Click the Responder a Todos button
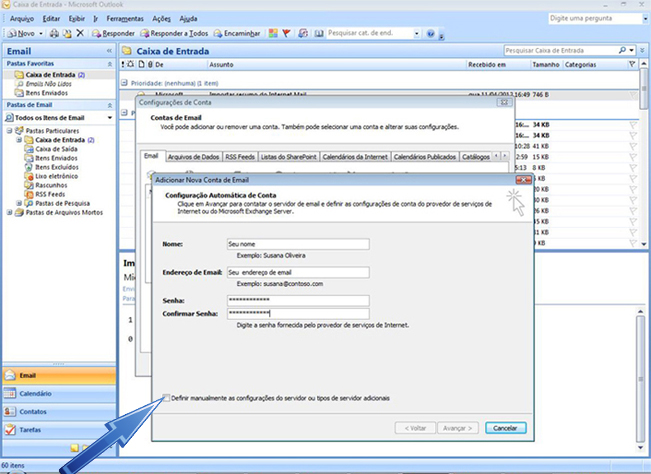The height and width of the screenshot is (474, 651). point(174,33)
